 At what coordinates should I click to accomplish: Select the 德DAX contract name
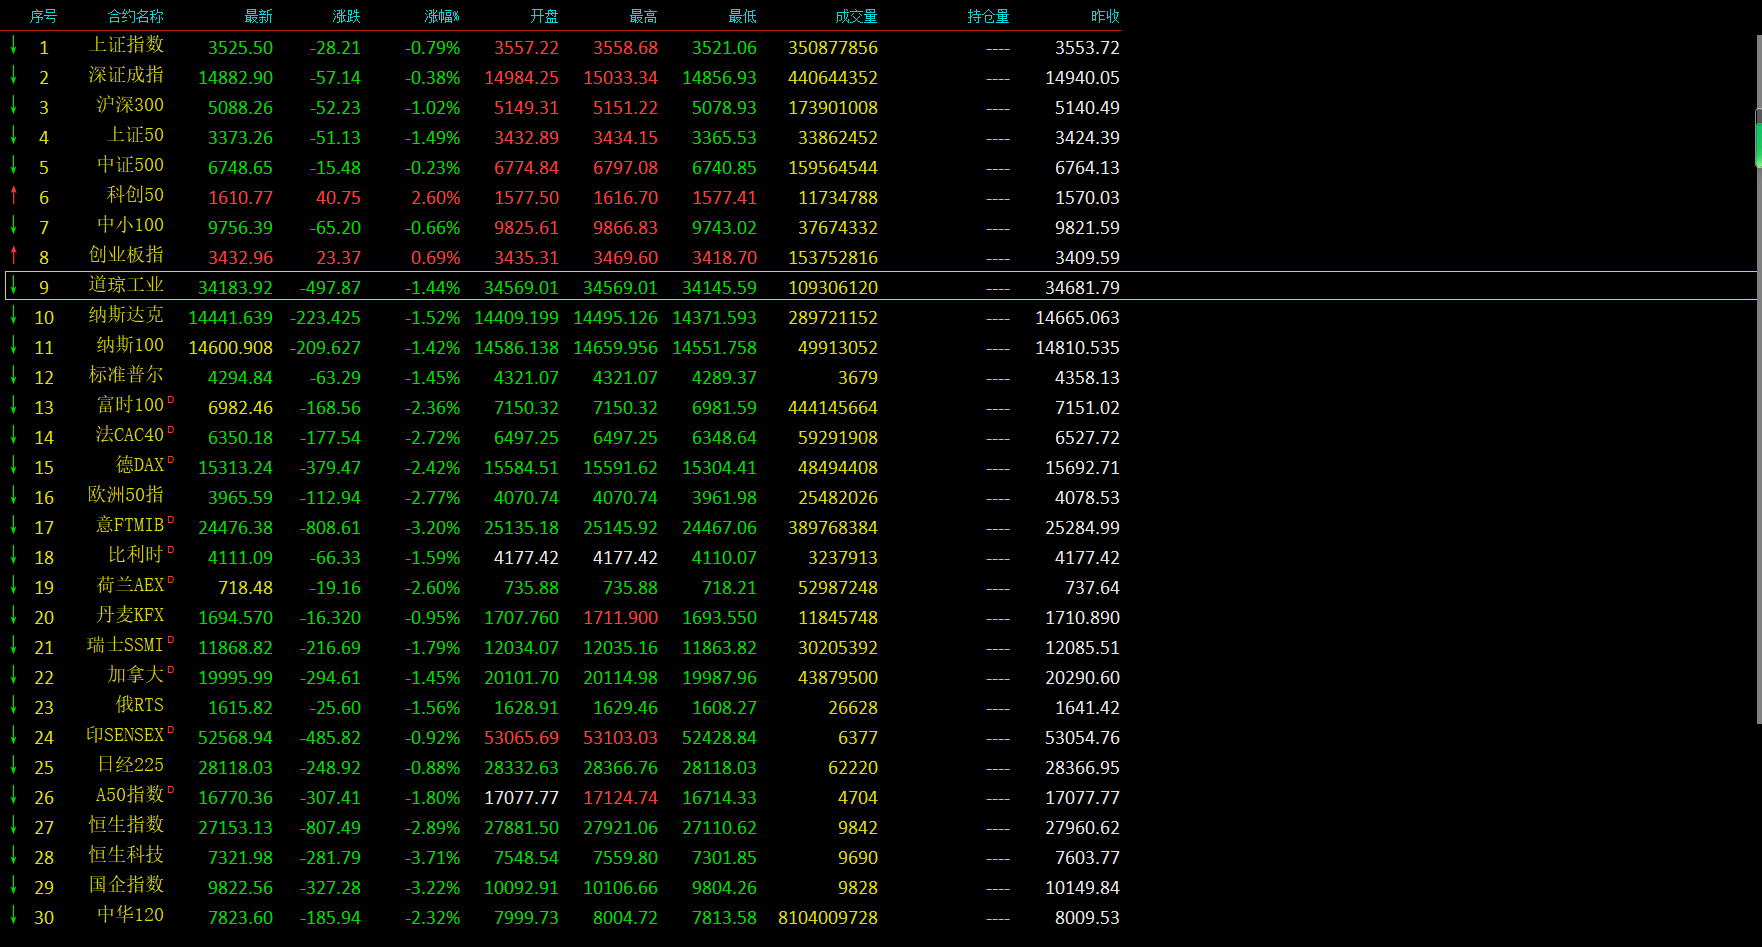click(x=140, y=465)
